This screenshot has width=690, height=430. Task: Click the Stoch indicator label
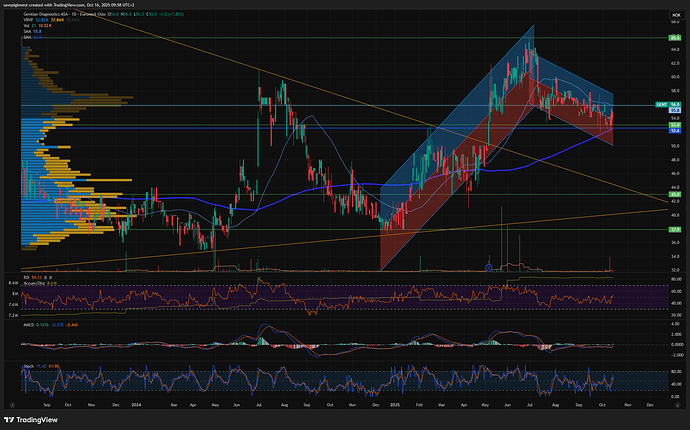(29, 366)
